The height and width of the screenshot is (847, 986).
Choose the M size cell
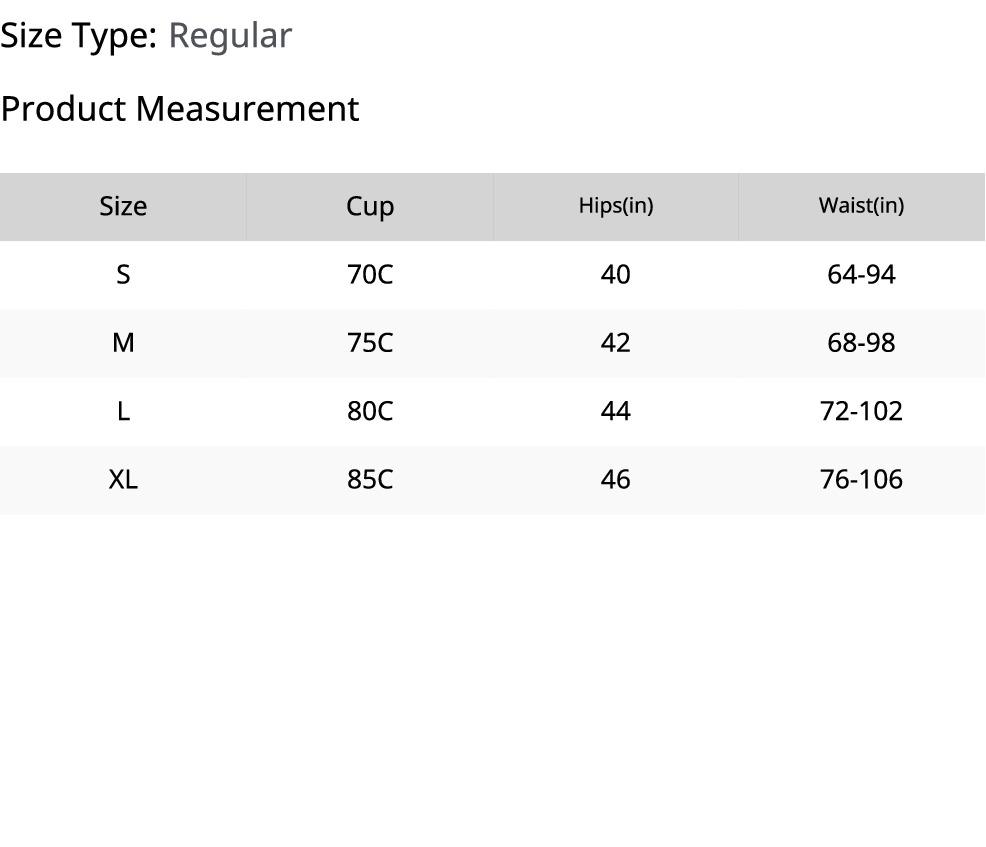(123, 343)
